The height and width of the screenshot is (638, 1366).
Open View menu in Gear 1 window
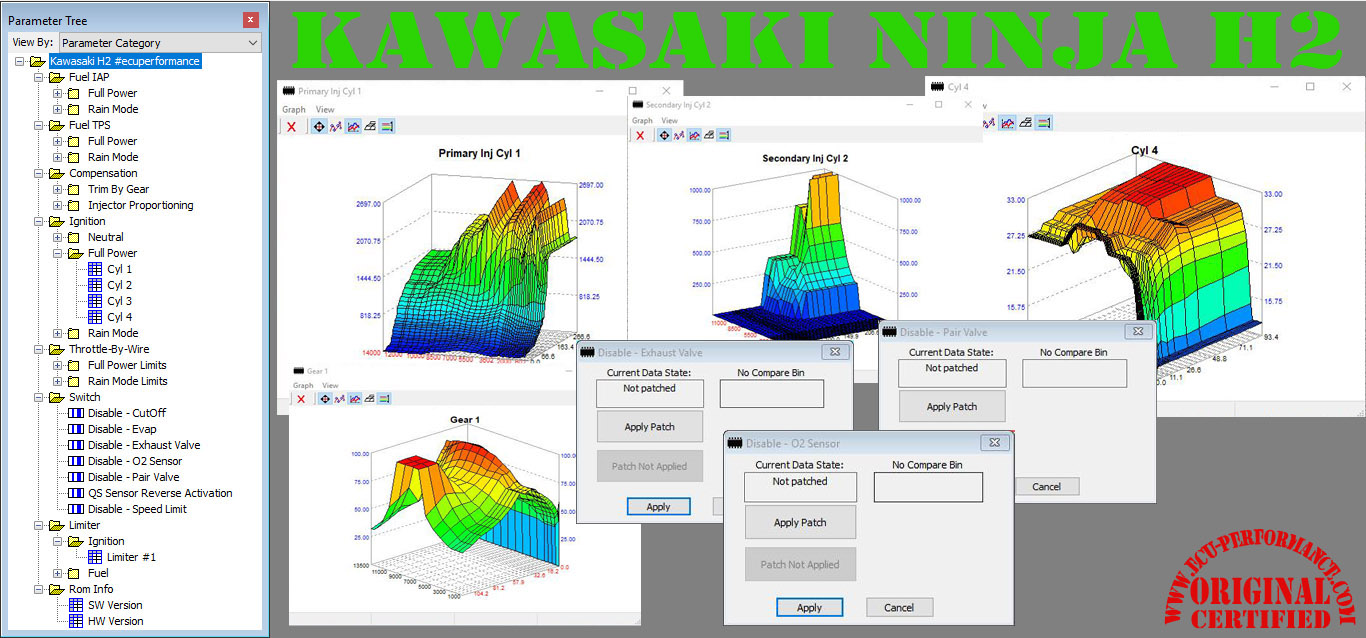click(329, 385)
